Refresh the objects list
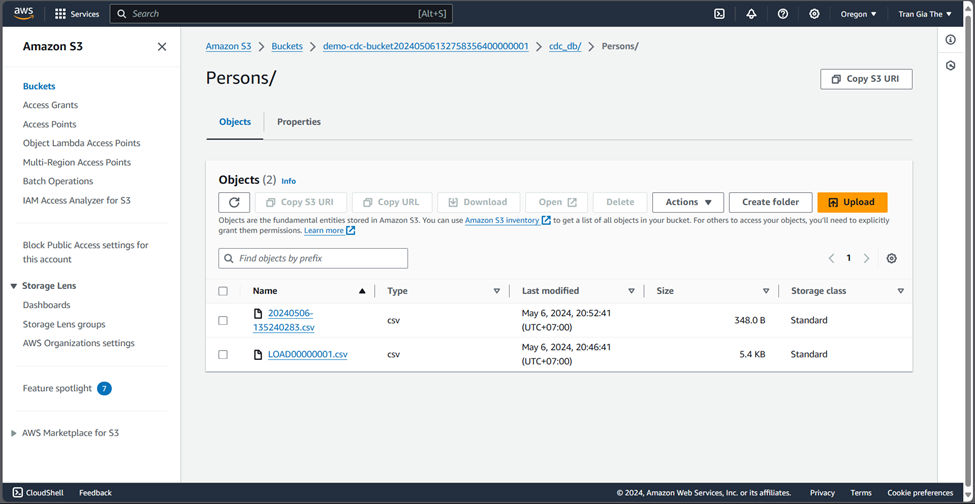Viewport: 975px width, 504px height. (x=234, y=202)
